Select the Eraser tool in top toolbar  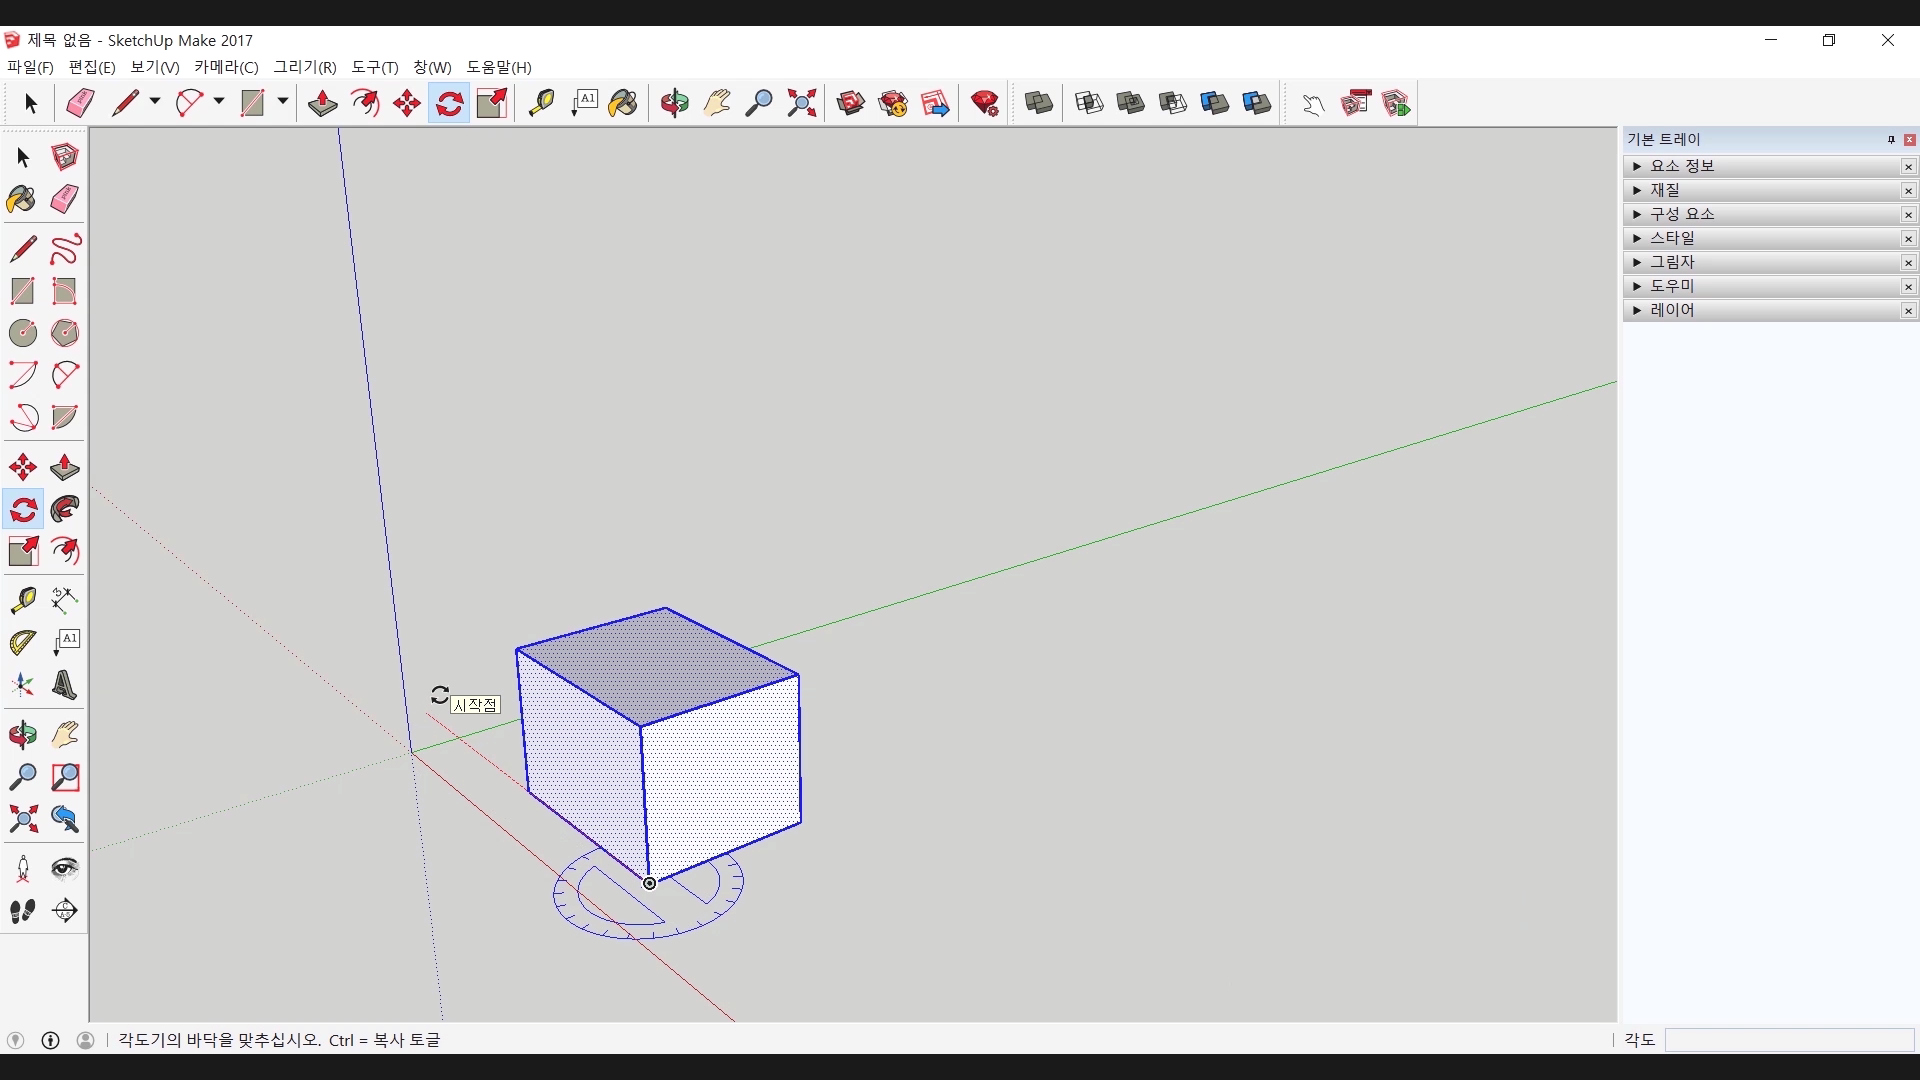[x=80, y=103]
